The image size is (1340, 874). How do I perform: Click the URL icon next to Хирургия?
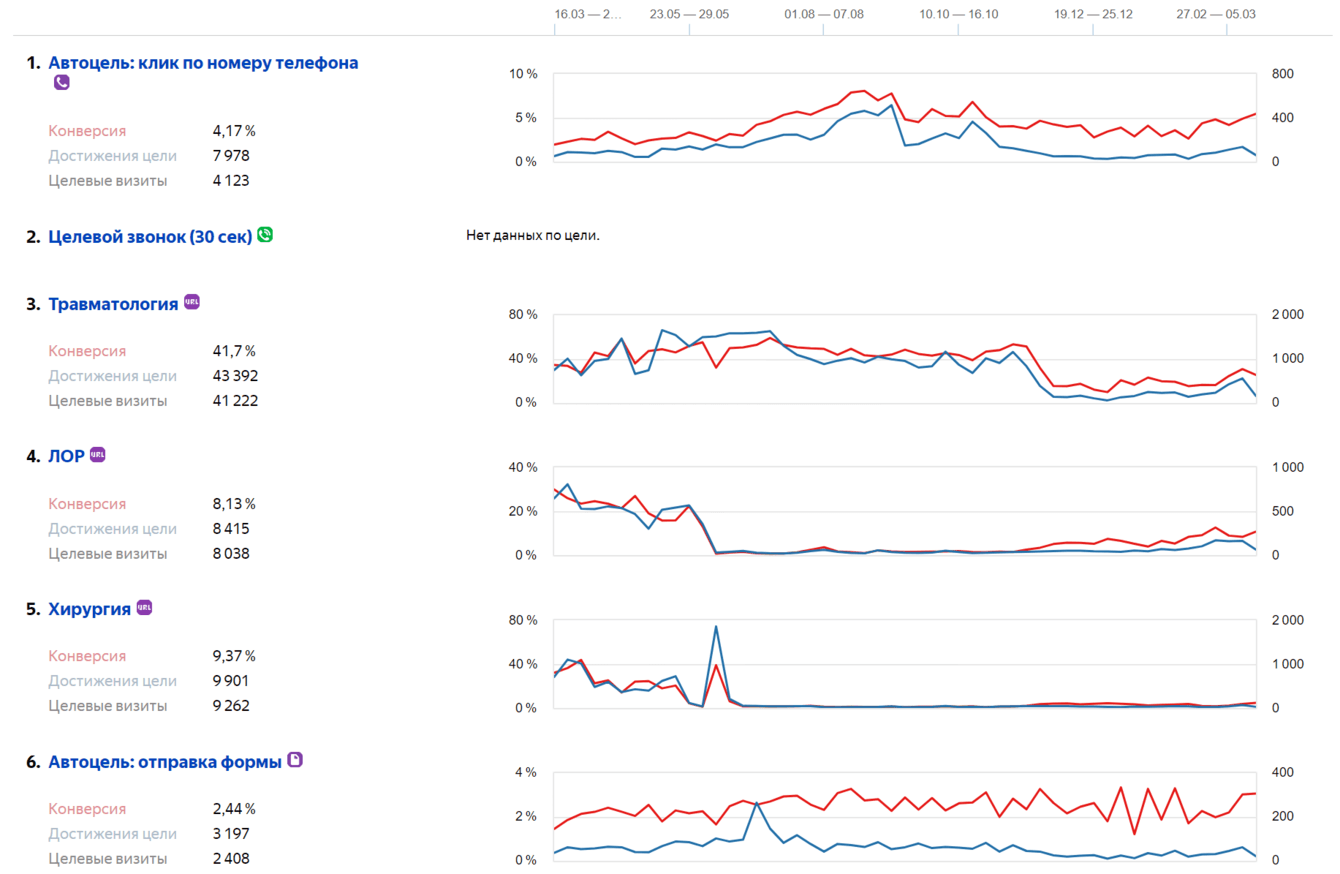click(144, 607)
